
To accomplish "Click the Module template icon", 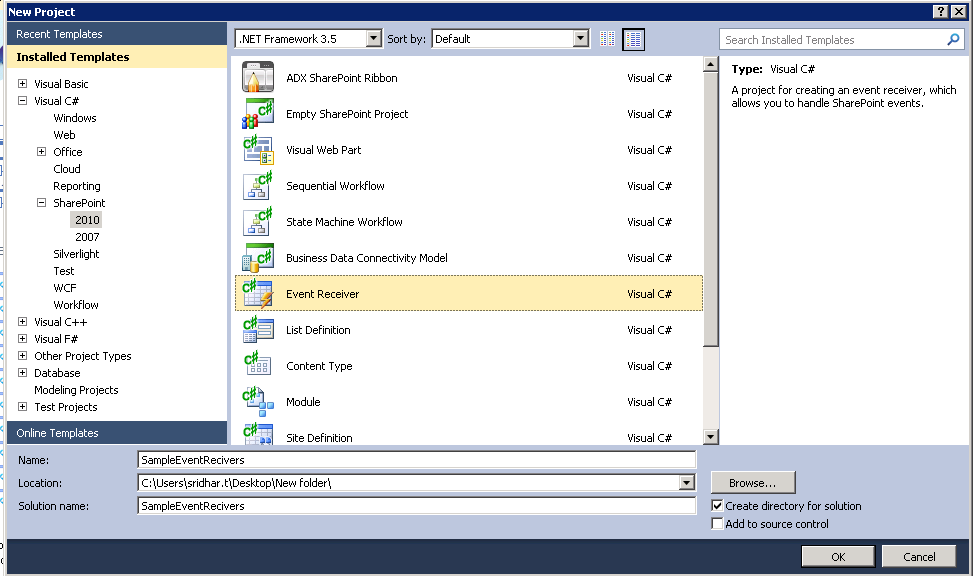I will pos(256,401).
